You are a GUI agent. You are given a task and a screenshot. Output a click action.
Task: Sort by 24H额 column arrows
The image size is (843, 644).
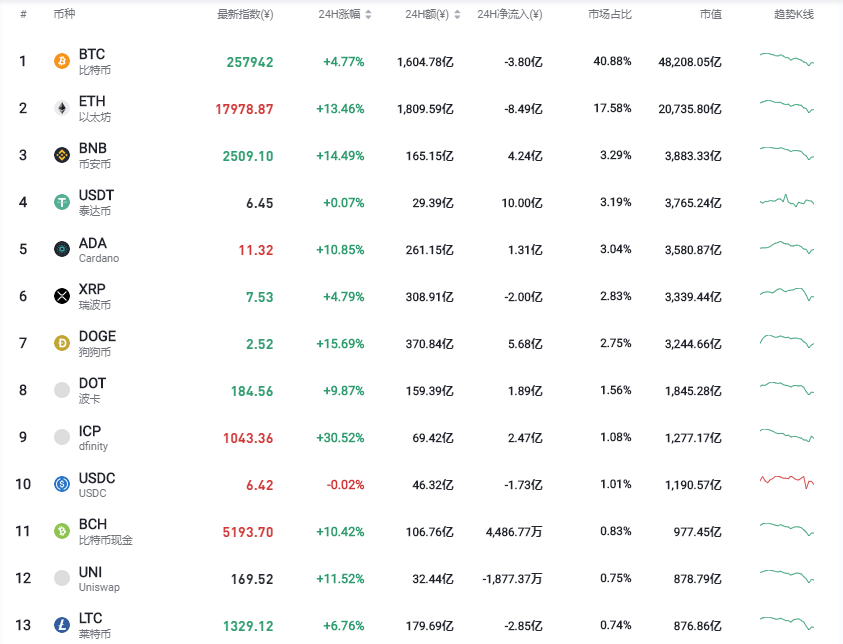click(457, 15)
